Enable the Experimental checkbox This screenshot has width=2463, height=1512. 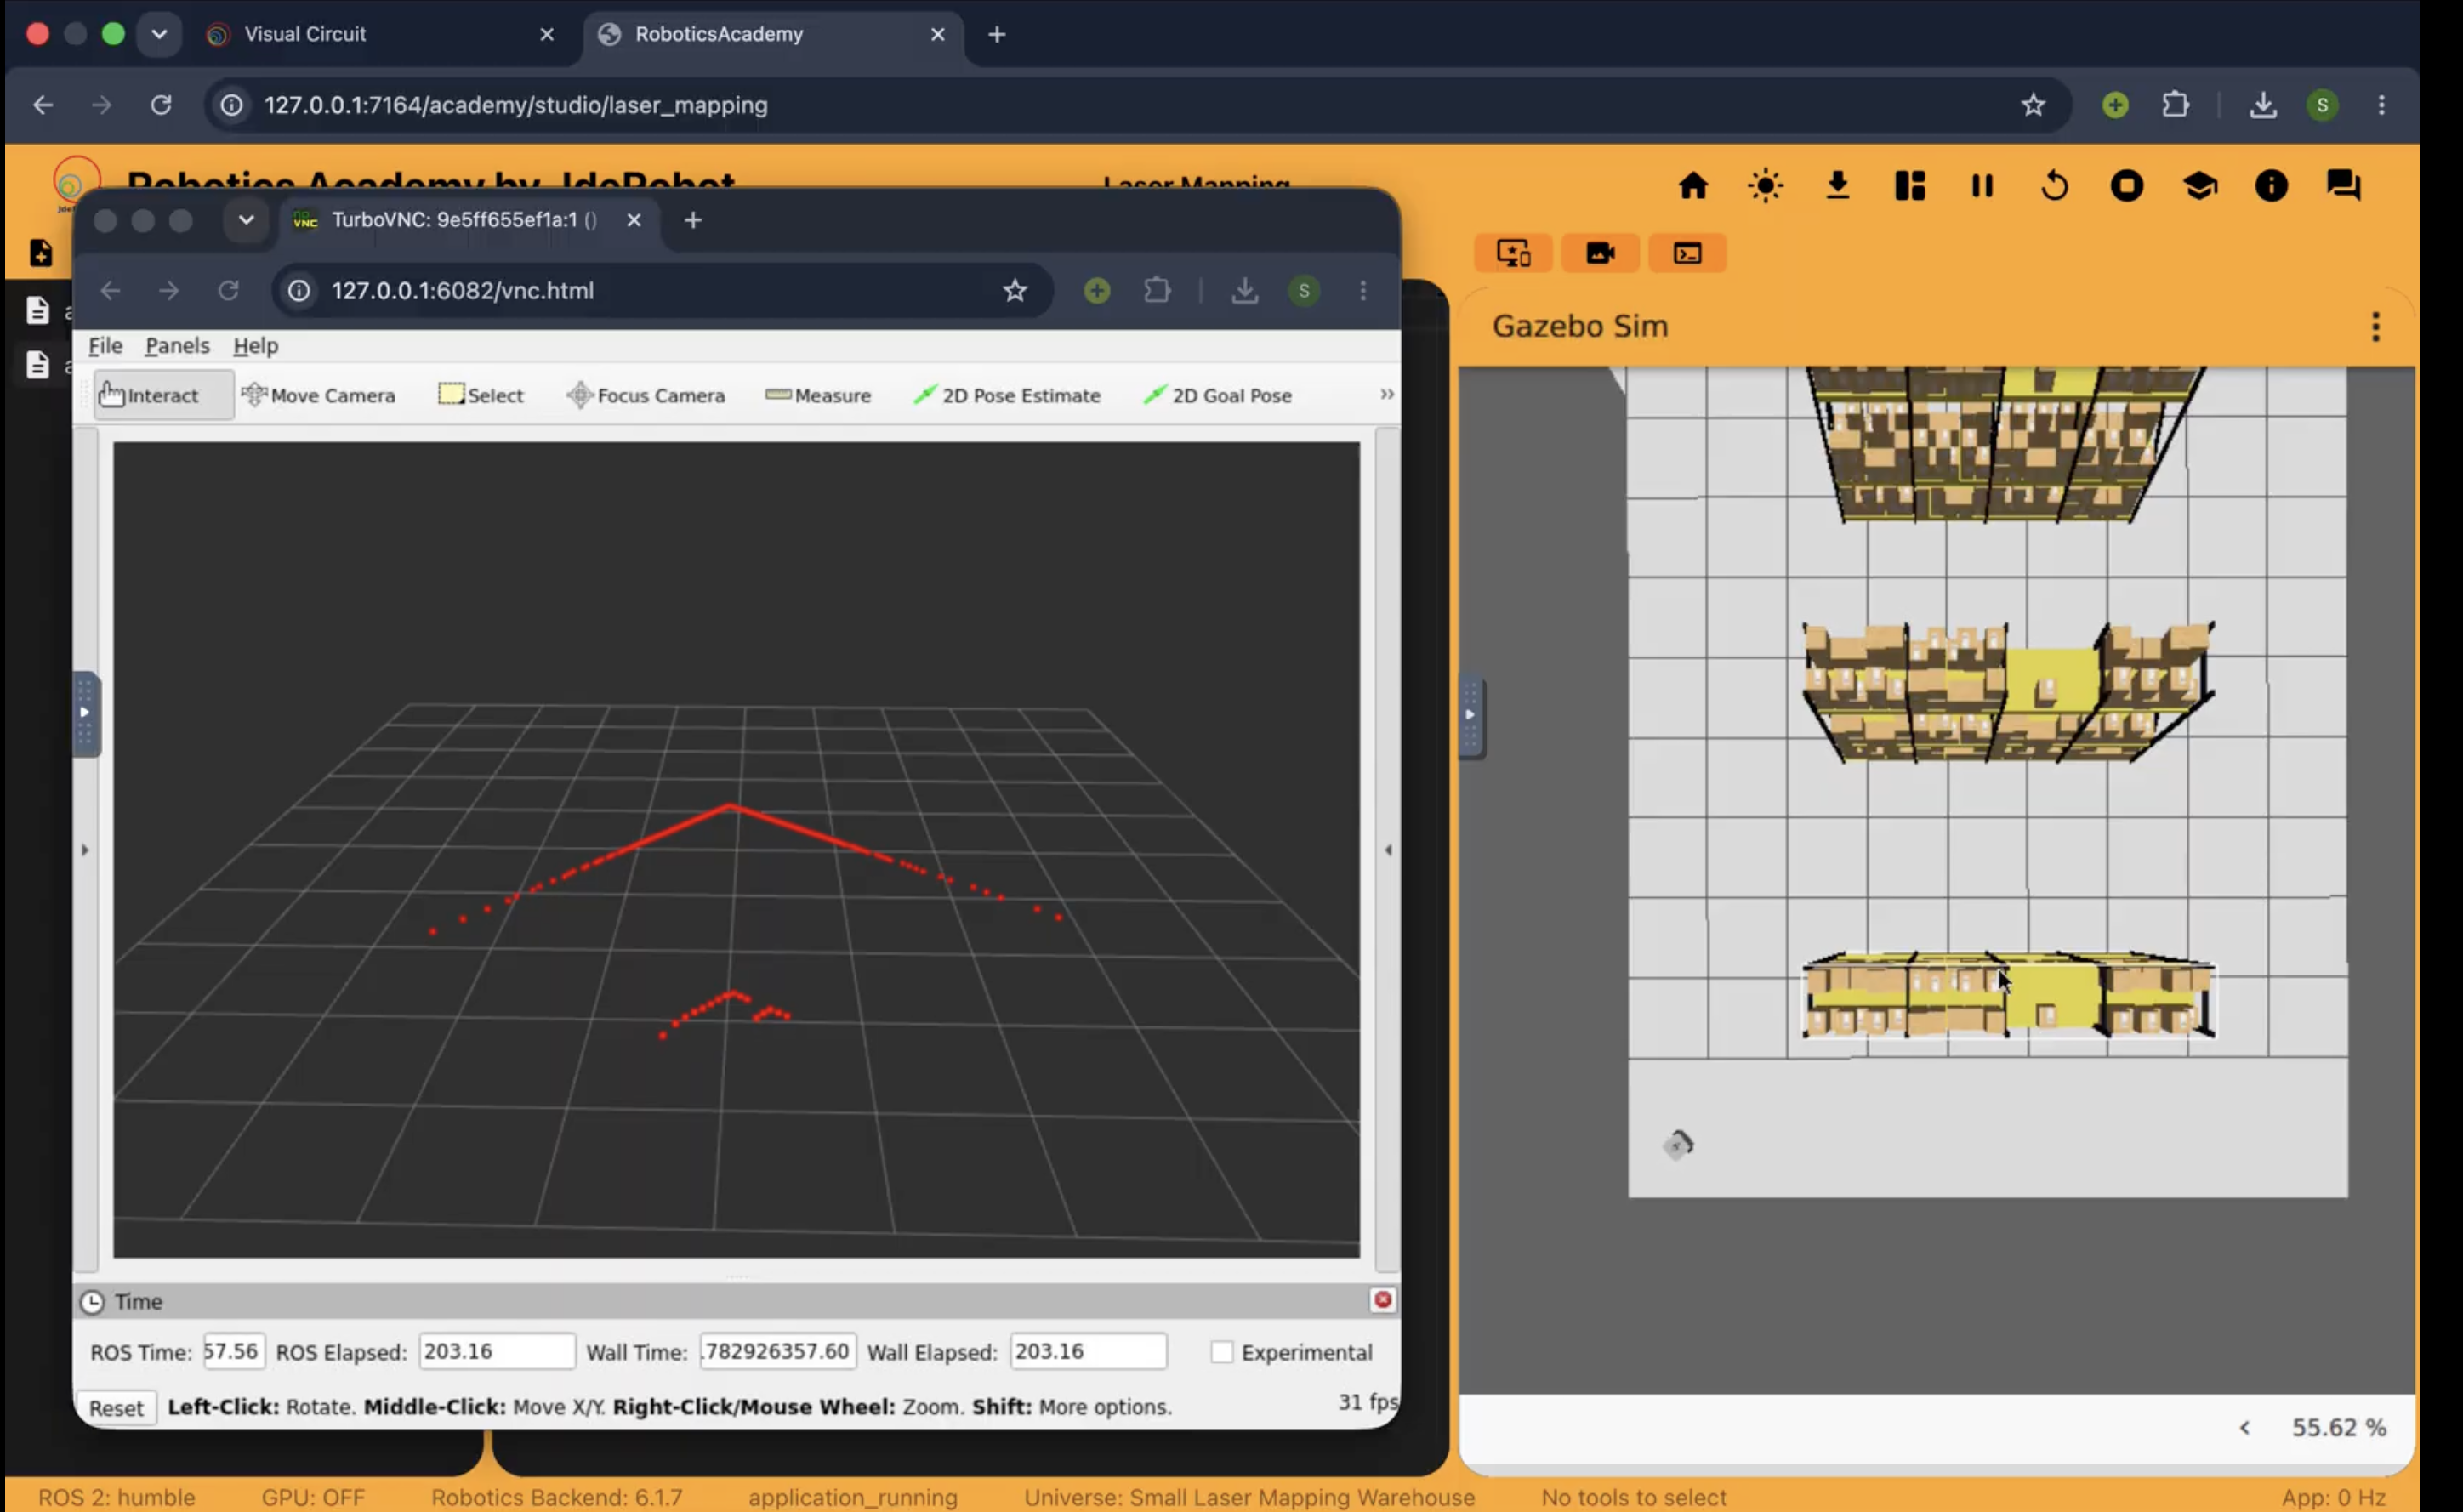1221,1352
